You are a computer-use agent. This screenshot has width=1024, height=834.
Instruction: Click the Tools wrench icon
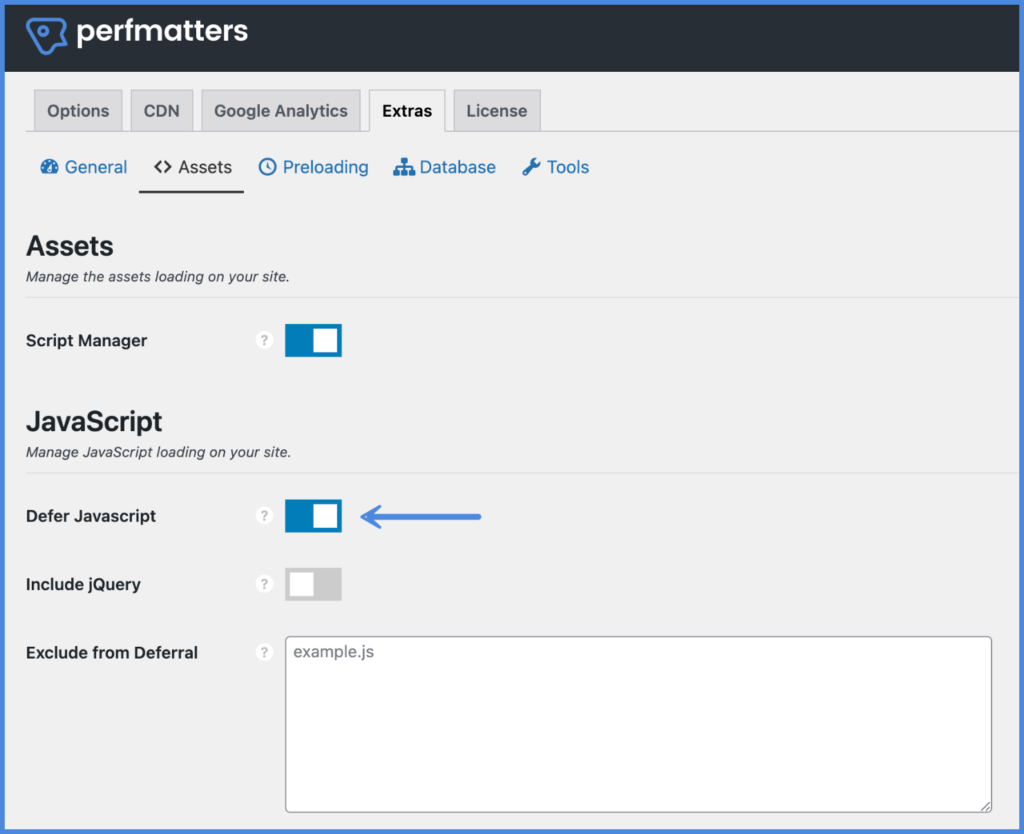(531, 167)
